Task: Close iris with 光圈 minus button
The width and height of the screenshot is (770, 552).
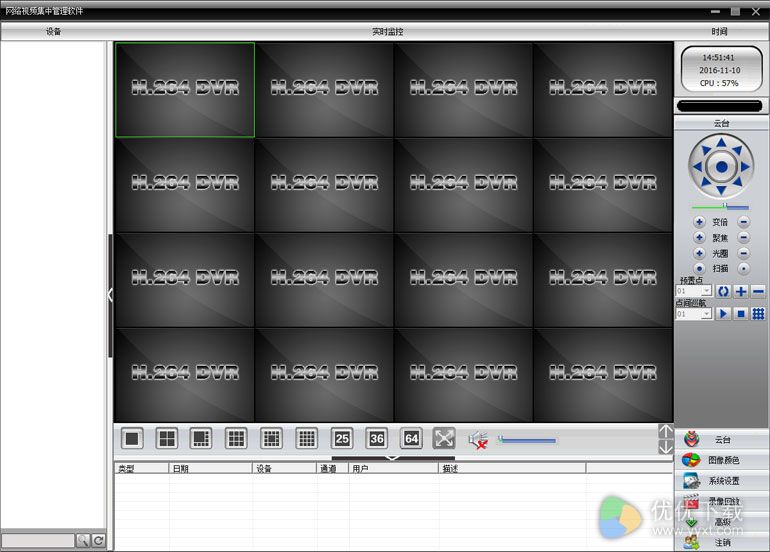Action: click(744, 253)
